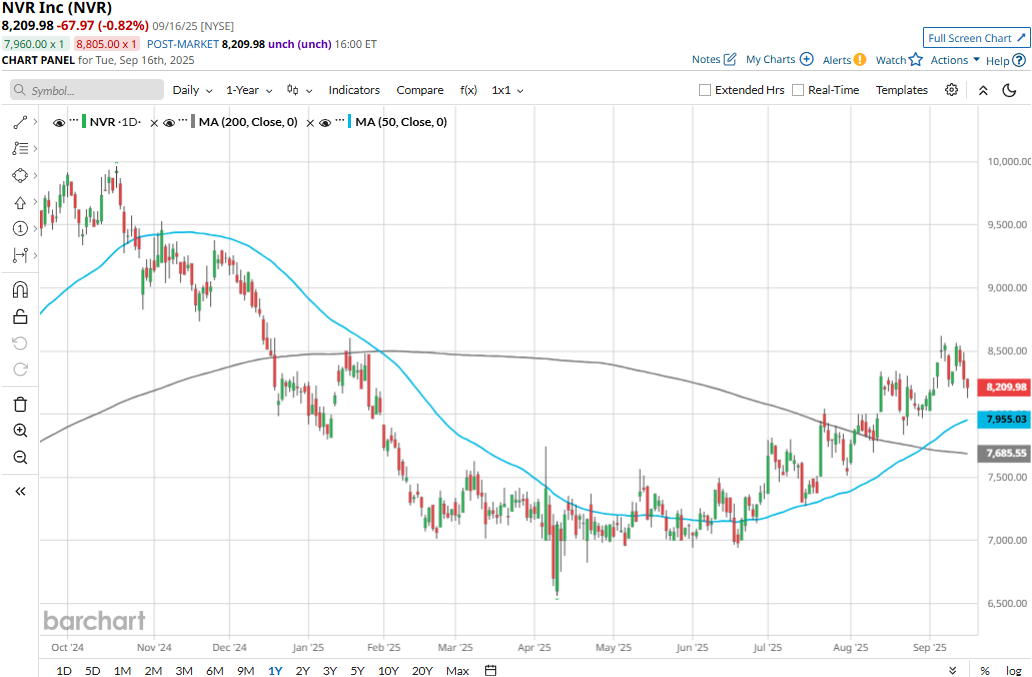Hide the MA (50, Close, 0) line
Image resolution: width=1032 pixels, height=677 pixels.
324,123
